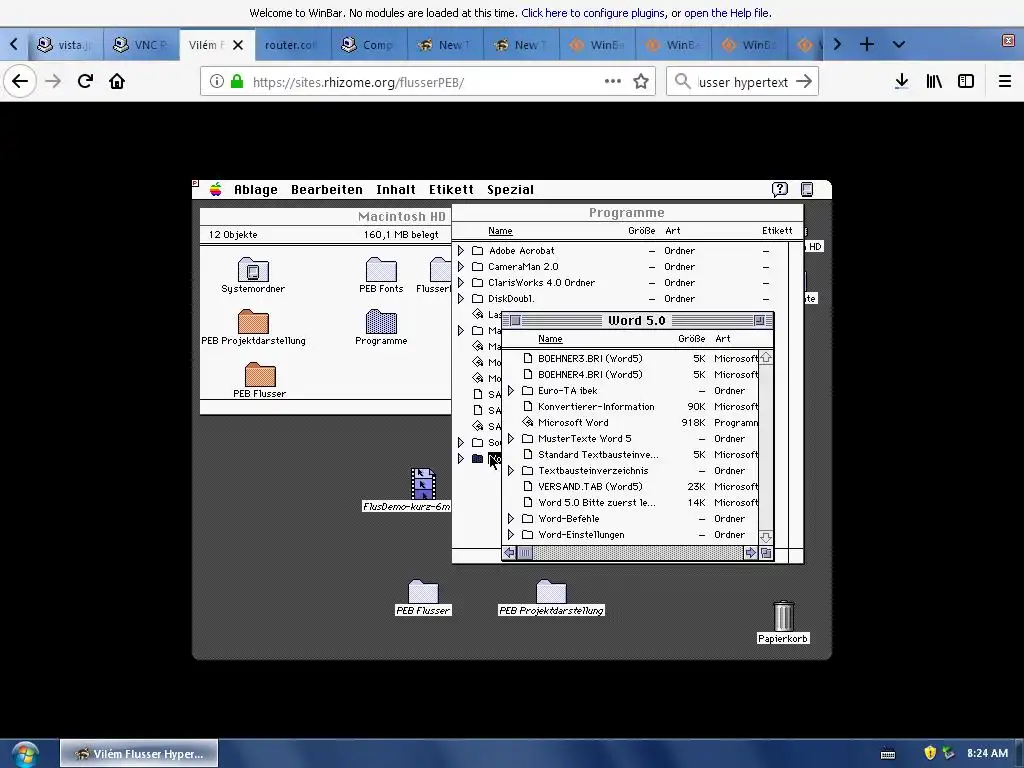
Task: Open a new tab with the plus button
Action: [x=867, y=44]
